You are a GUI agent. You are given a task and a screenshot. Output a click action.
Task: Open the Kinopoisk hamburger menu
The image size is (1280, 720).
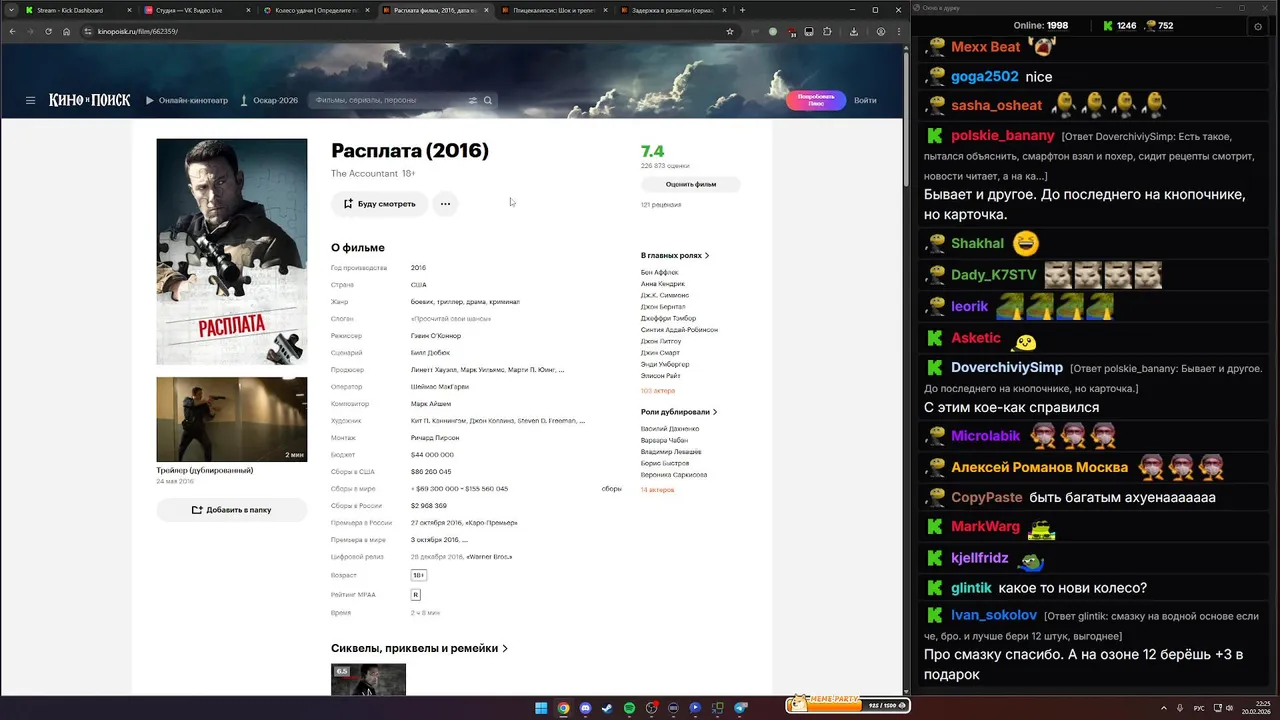tap(30, 100)
